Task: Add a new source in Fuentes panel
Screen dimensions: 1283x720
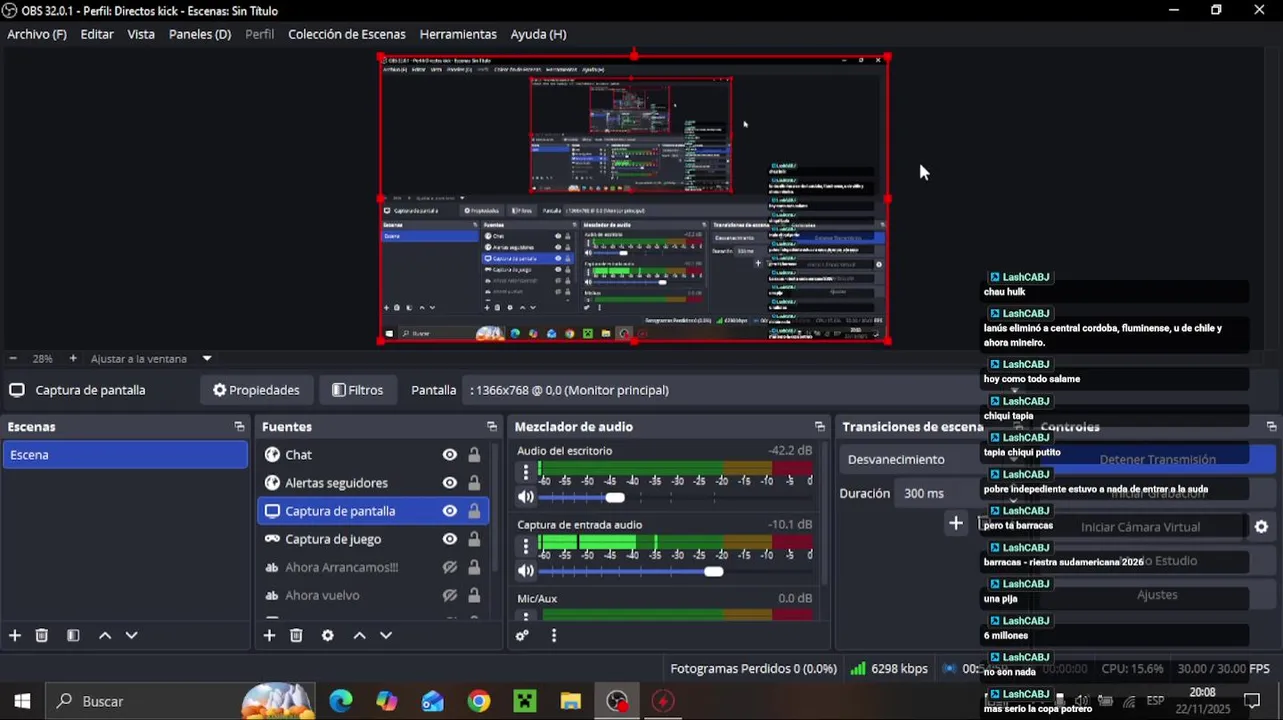Action: coord(269,635)
